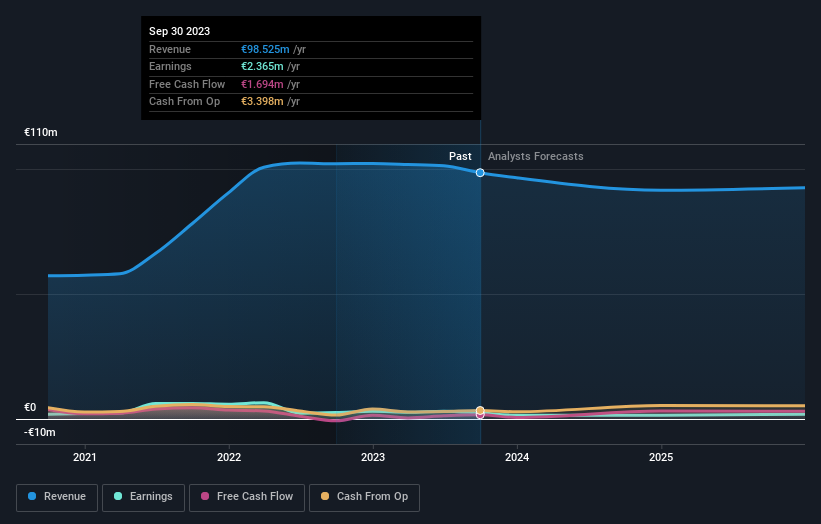
Task: Click the €1.694m free cash flow value
Action: [262, 84]
